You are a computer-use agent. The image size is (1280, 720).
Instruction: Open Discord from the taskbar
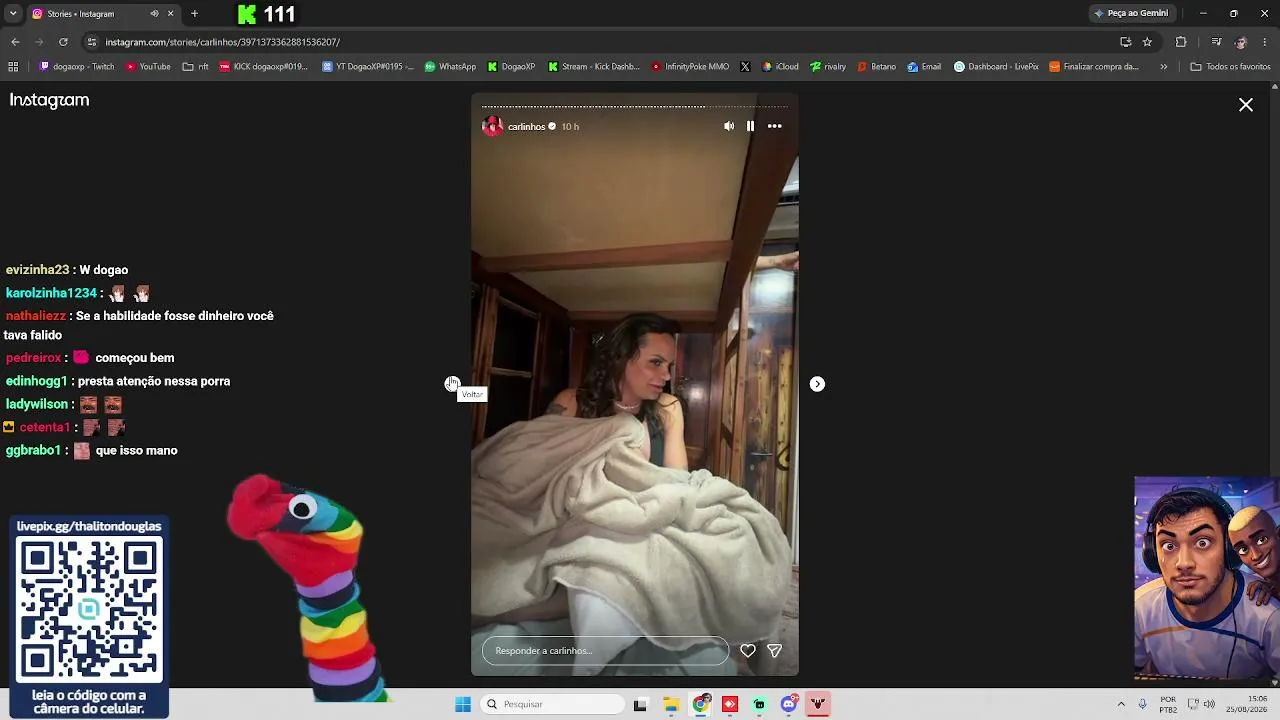(x=789, y=704)
